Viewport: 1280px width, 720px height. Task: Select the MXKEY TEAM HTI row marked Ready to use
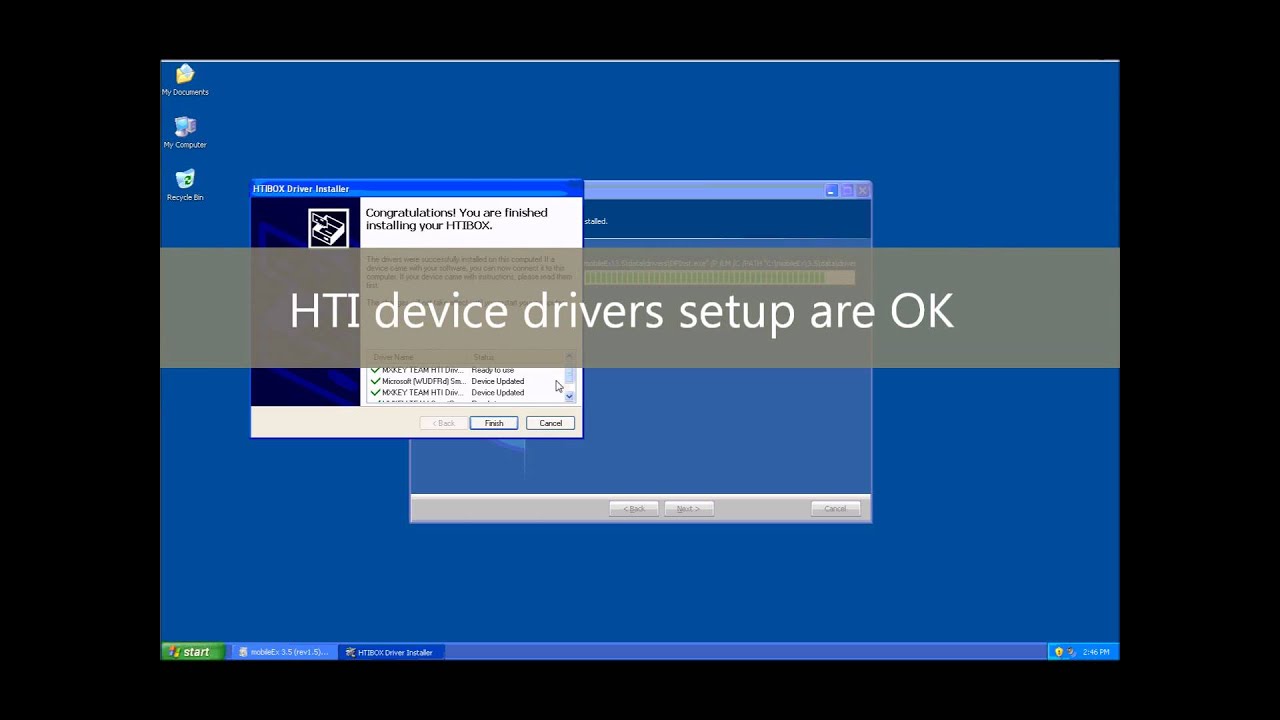coord(467,370)
